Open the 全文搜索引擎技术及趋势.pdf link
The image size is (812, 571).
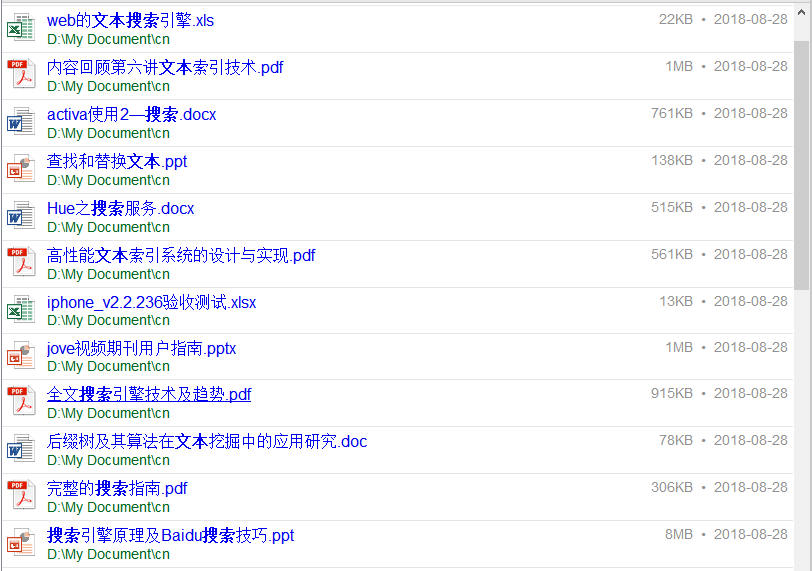pyautogui.click(x=149, y=394)
